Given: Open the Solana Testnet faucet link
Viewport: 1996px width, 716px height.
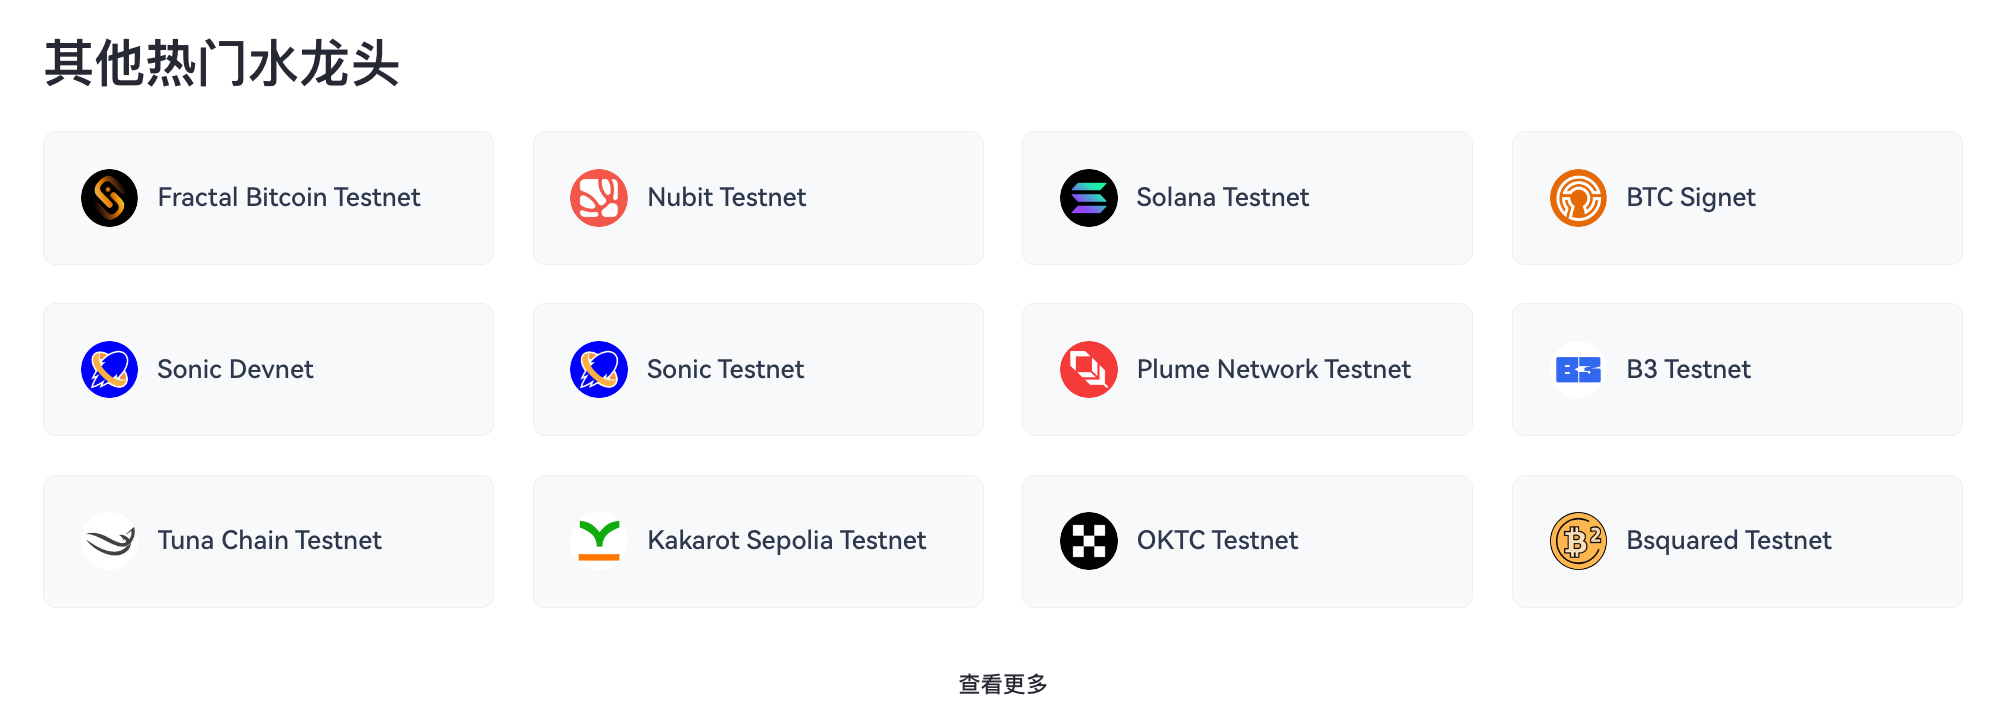Looking at the screenshot, I should [1222, 198].
